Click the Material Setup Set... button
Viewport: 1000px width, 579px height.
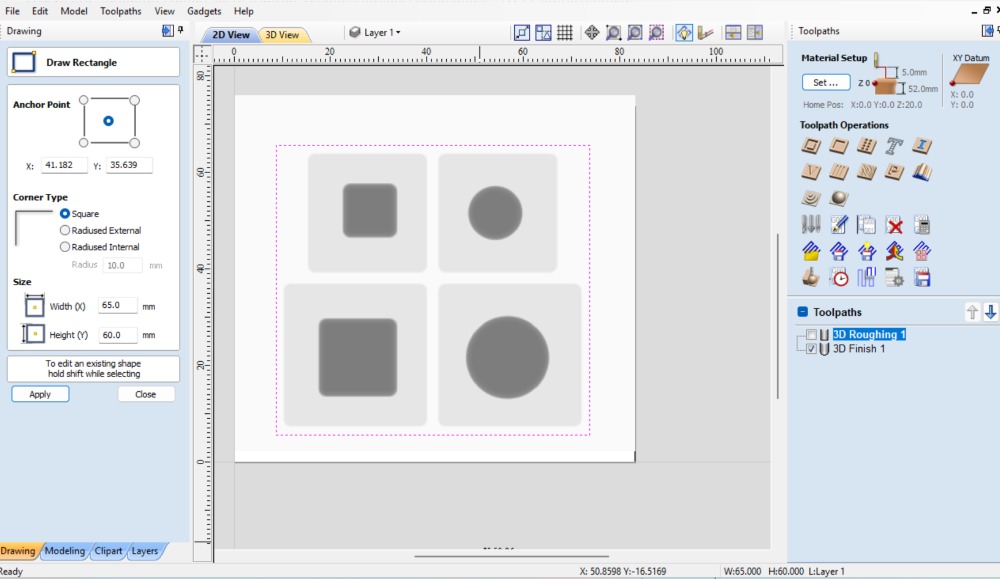(826, 82)
